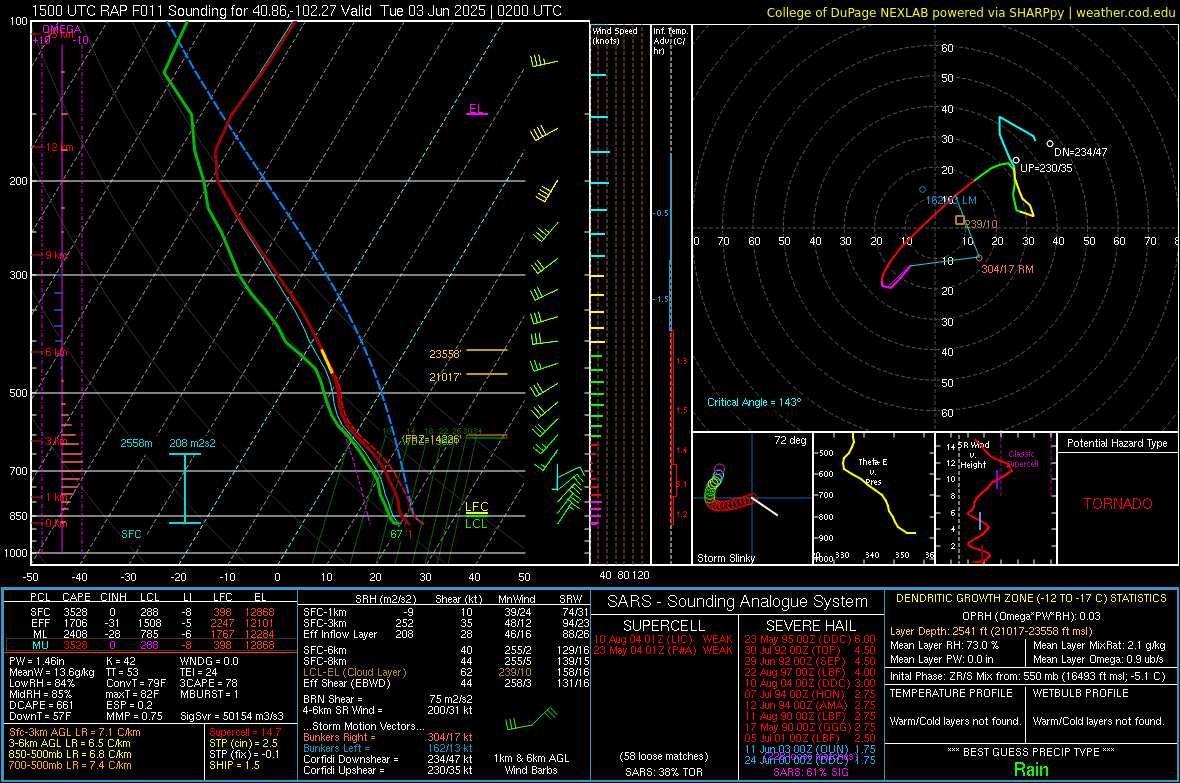The height and width of the screenshot is (783, 1180).
Task: Click 'Sfc-3km AGL LR = 7.1 C/km'
Action: [x=75, y=733]
